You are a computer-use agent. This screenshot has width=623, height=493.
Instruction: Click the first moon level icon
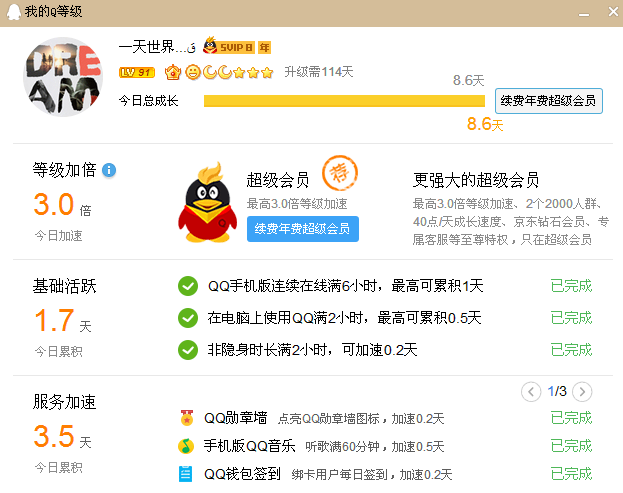209,72
